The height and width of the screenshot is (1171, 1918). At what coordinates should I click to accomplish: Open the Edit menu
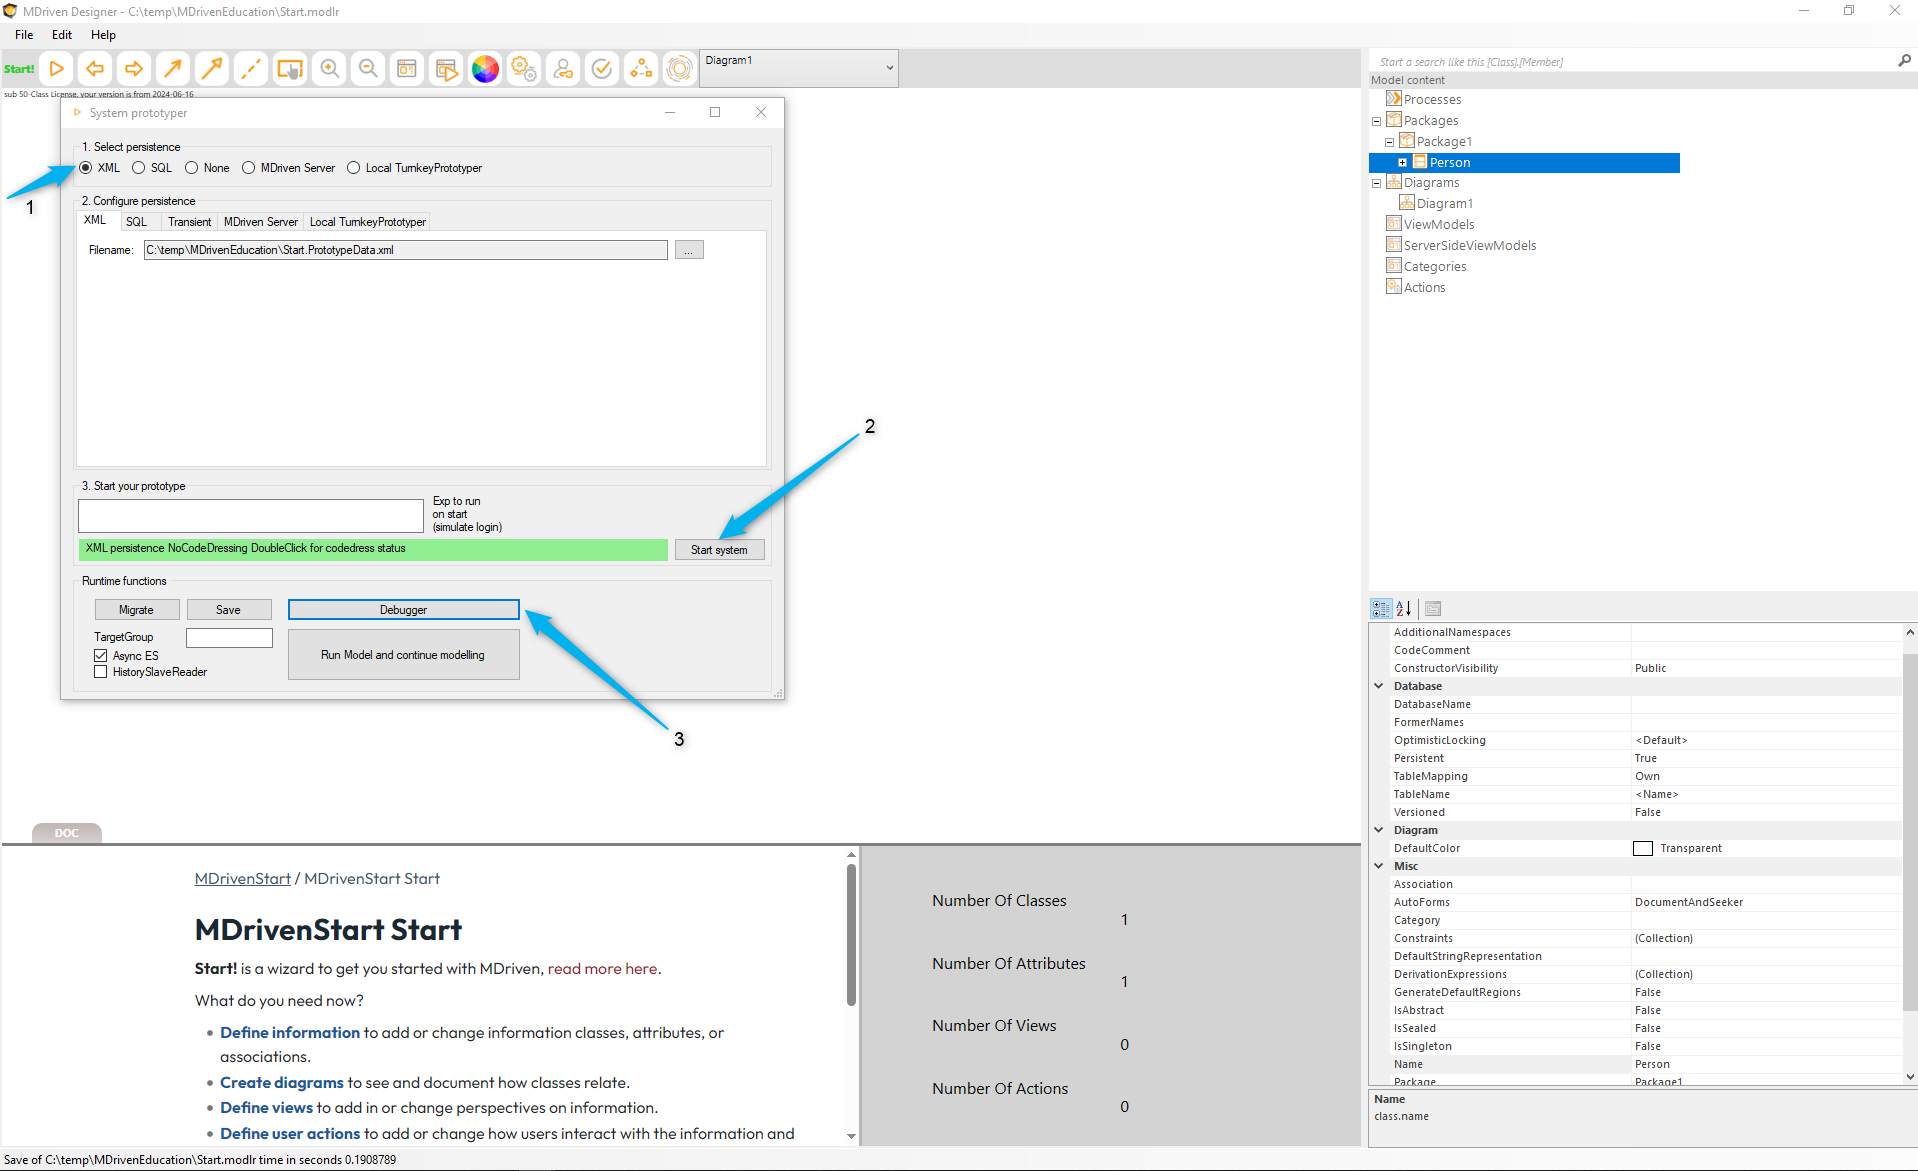tap(62, 35)
